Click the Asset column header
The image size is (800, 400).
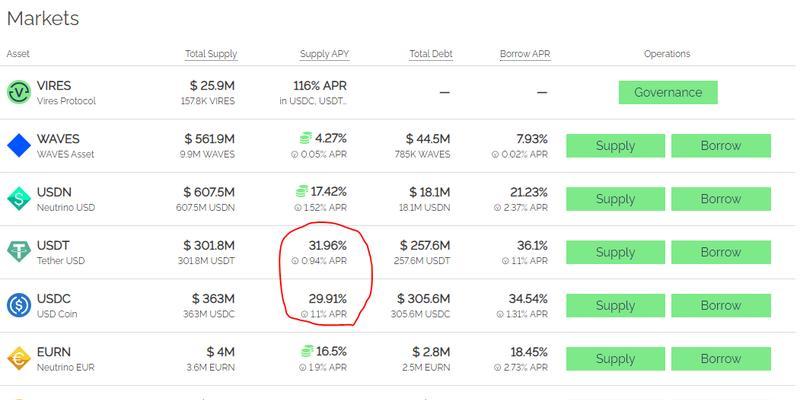(18, 54)
